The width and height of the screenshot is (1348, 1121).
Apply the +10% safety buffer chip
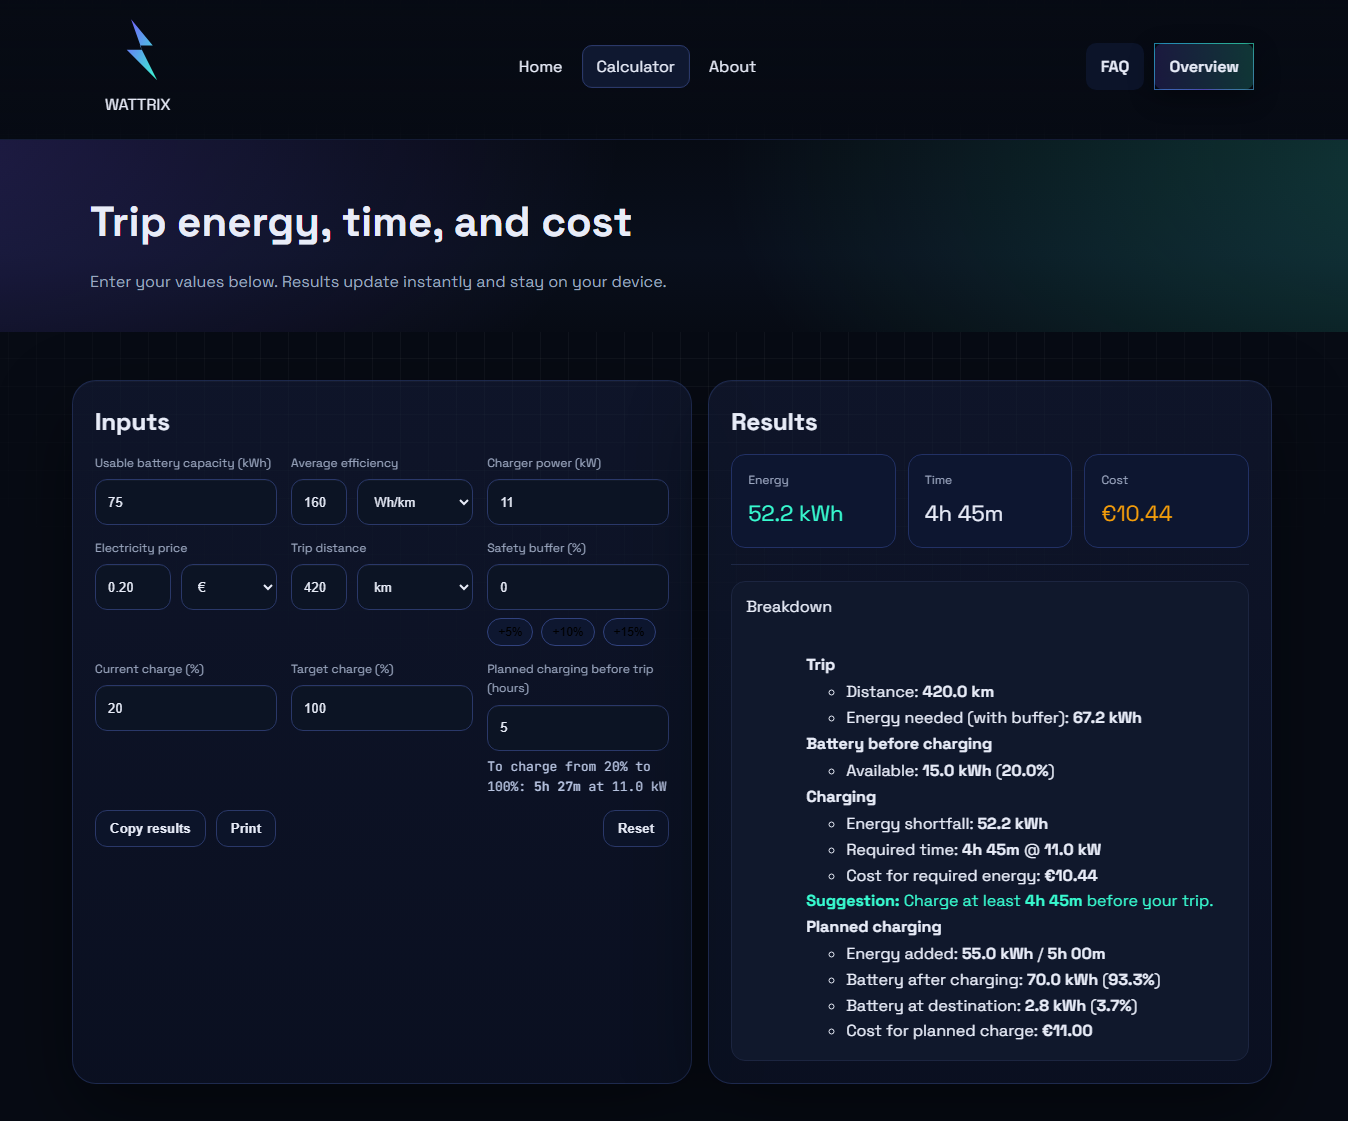[x=568, y=632]
